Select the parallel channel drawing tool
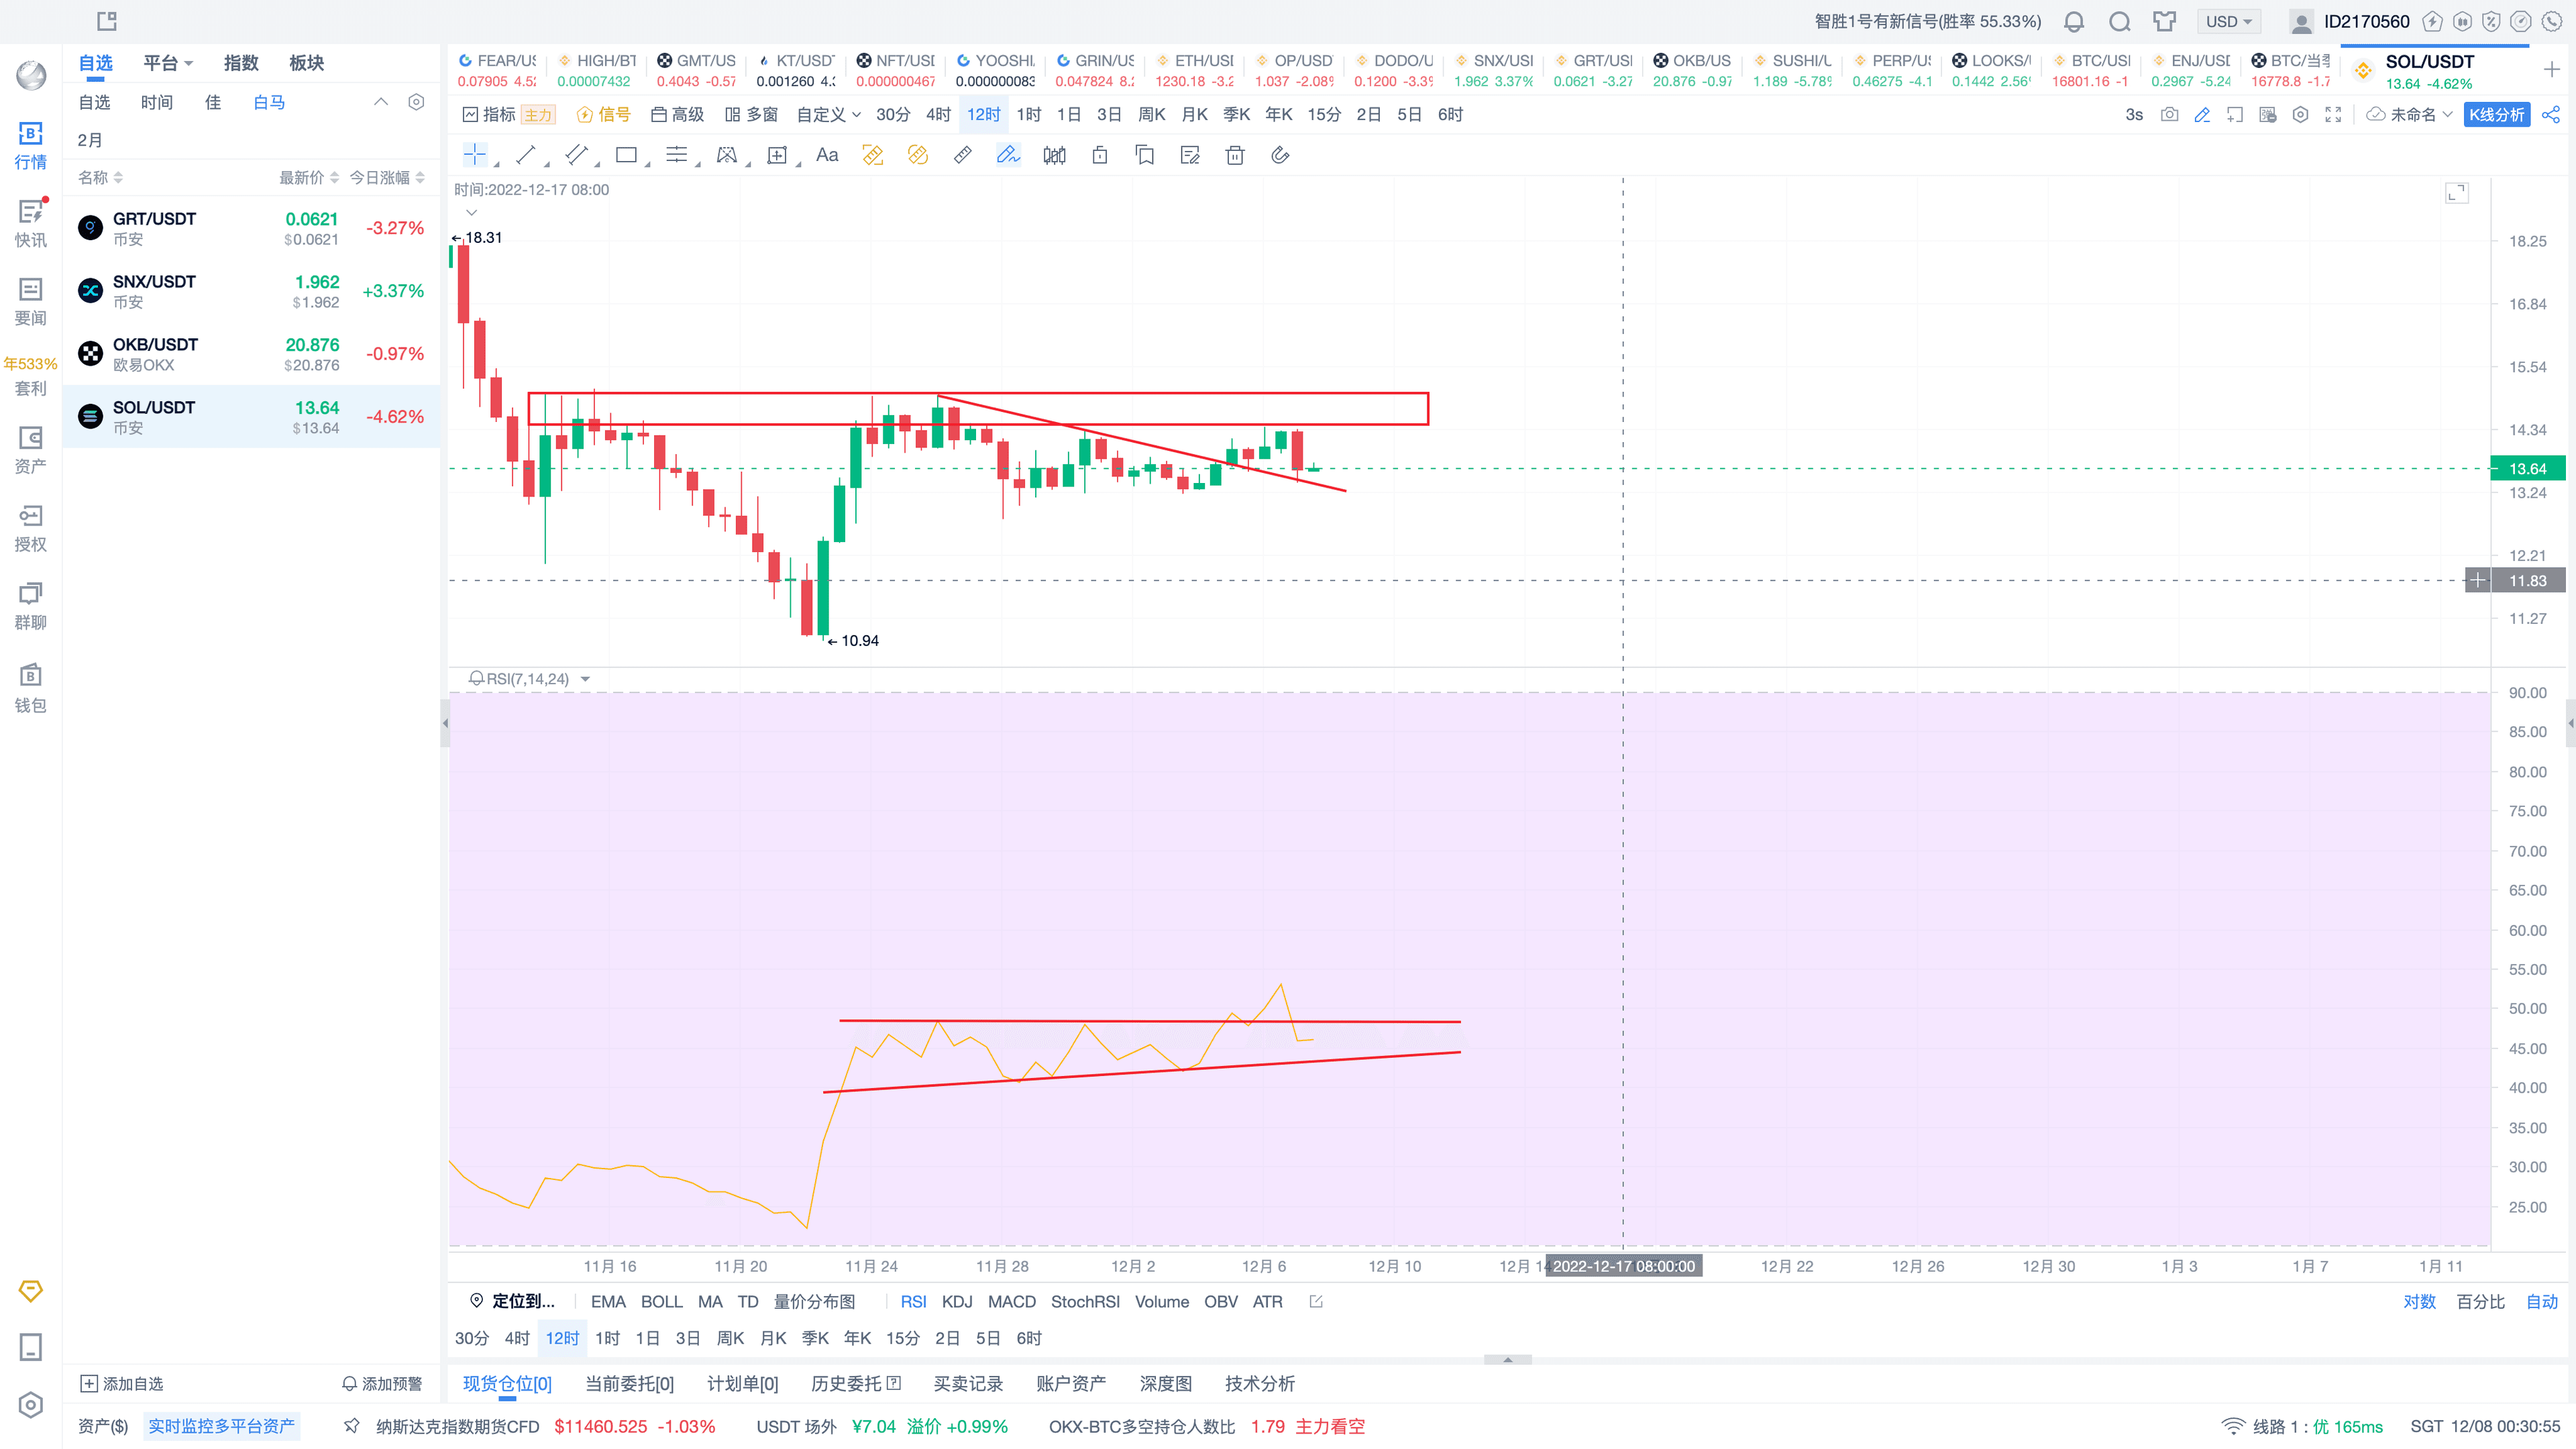This screenshot has height=1449, width=2576. tap(576, 155)
